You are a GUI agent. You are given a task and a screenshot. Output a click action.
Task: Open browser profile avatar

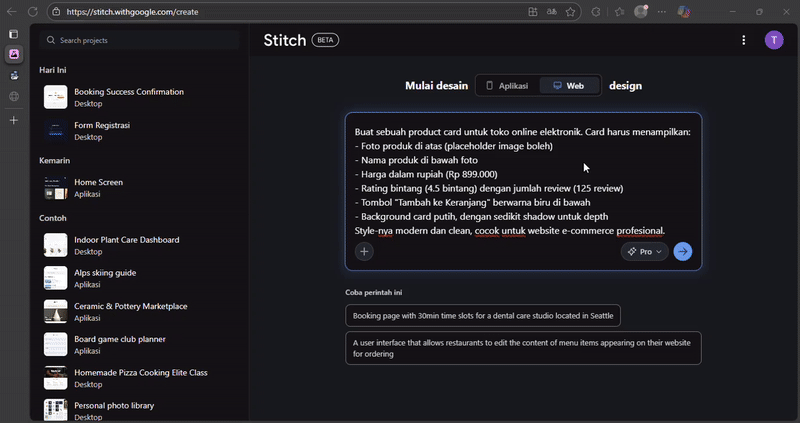tap(641, 12)
